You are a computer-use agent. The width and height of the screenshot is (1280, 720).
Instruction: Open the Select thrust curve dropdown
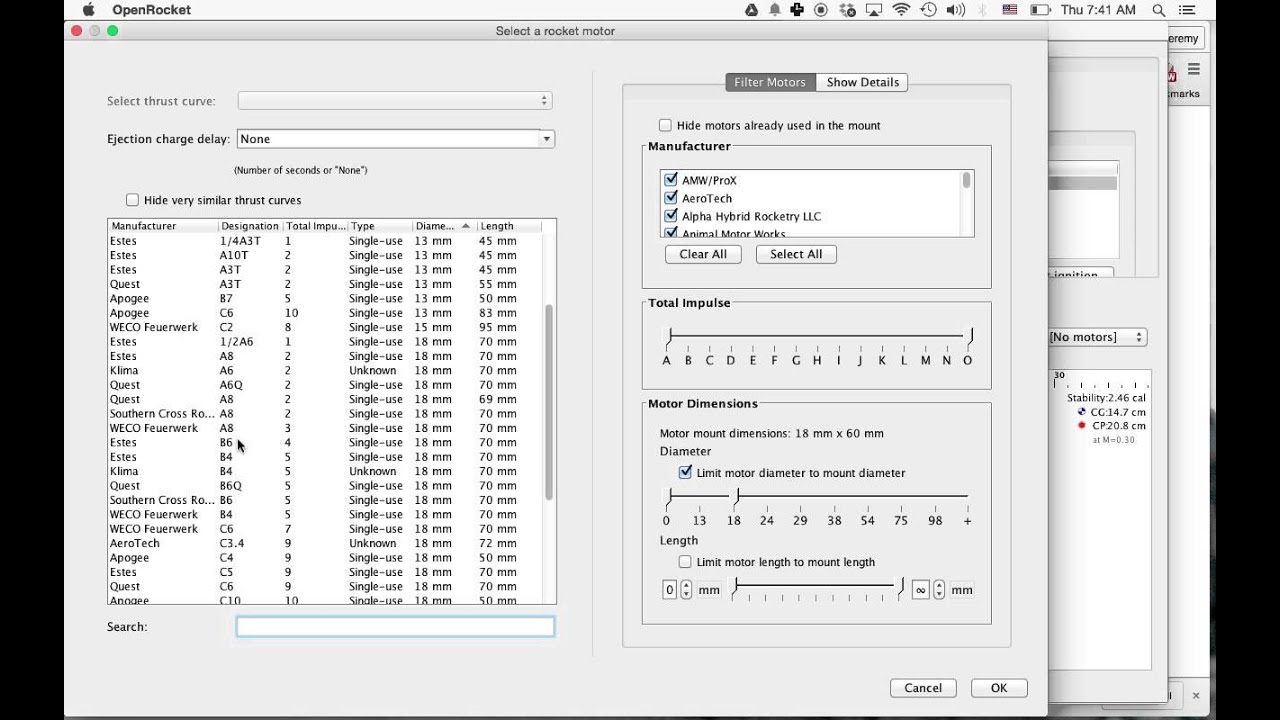pos(395,101)
